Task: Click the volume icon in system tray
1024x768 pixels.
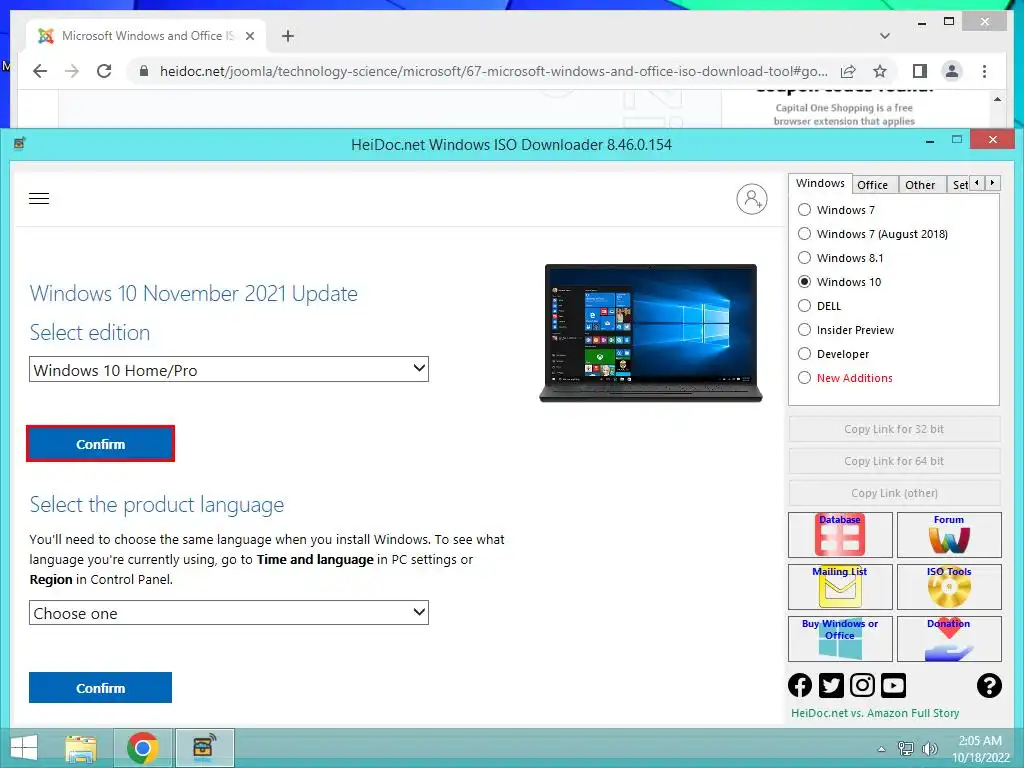Action: [x=930, y=749]
